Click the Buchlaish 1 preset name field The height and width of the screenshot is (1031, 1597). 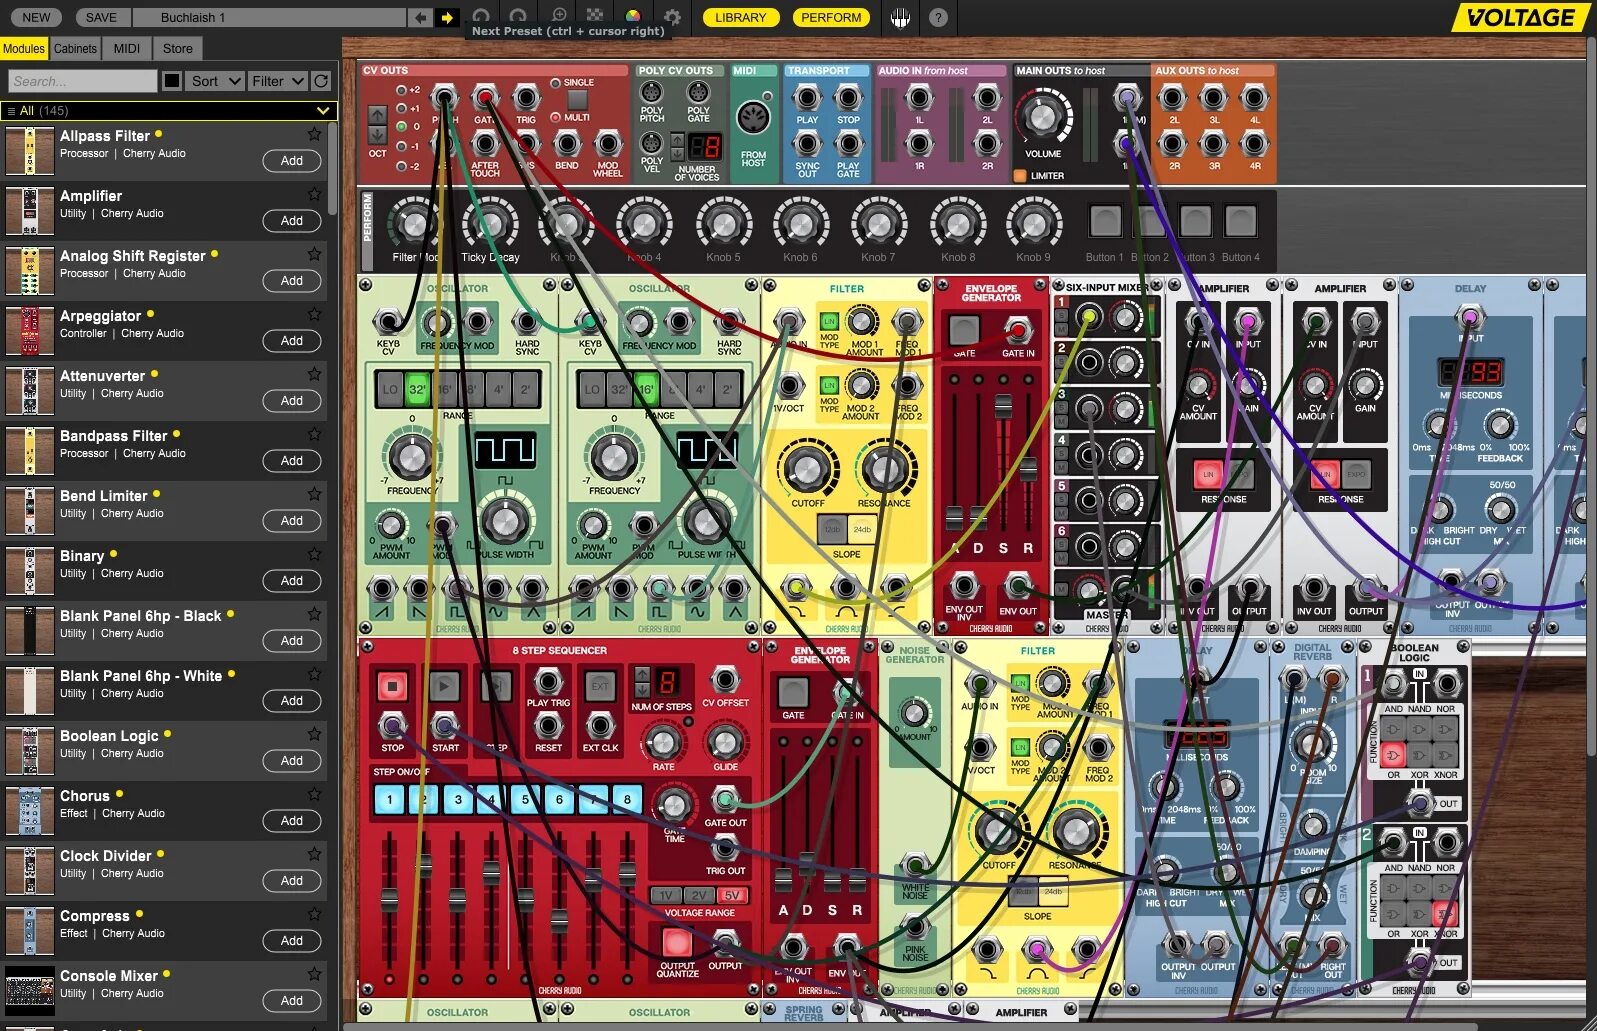click(x=268, y=17)
